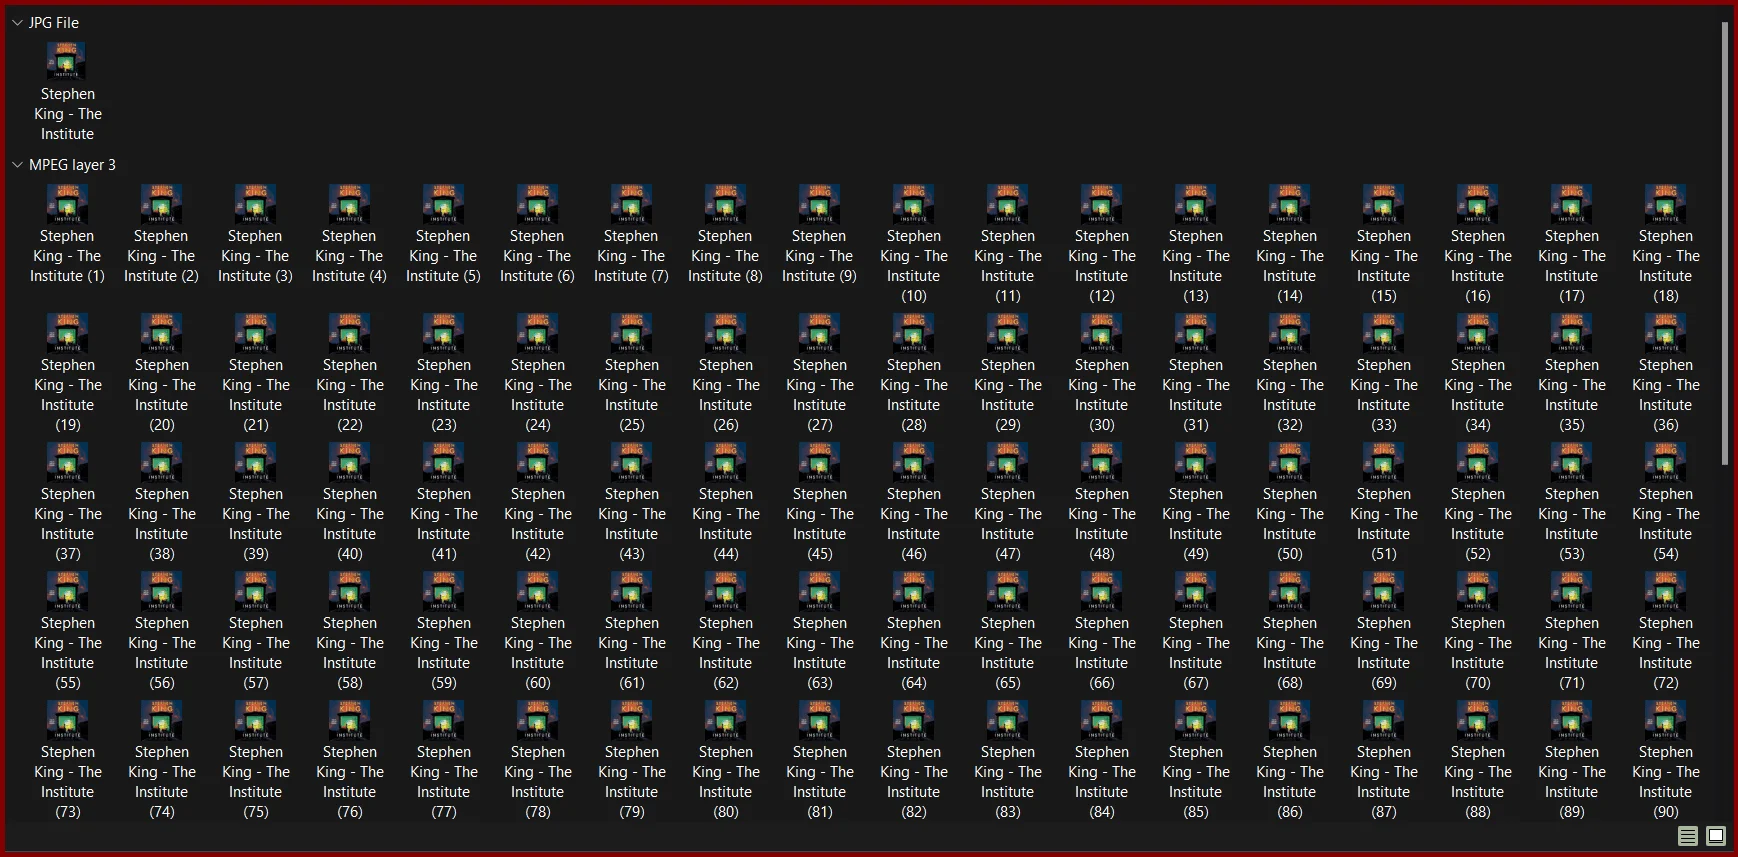Click file name Institute (39)
Viewport: 1738px width, 857px height.
click(x=255, y=524)
